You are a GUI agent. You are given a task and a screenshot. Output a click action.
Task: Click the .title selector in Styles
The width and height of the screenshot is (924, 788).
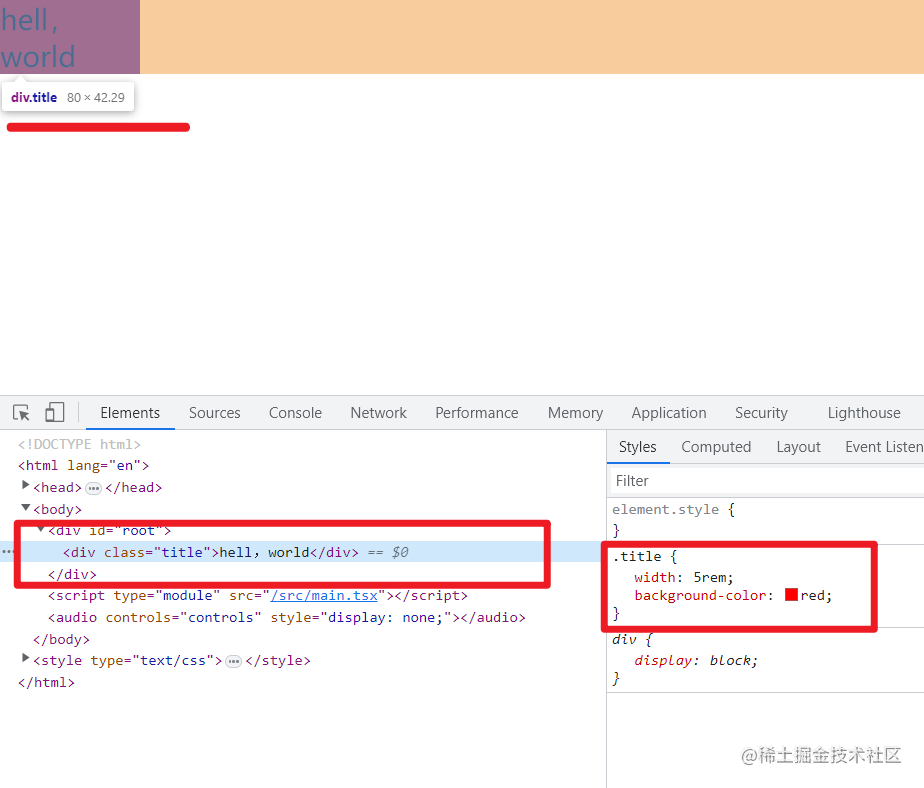[637, 556]
